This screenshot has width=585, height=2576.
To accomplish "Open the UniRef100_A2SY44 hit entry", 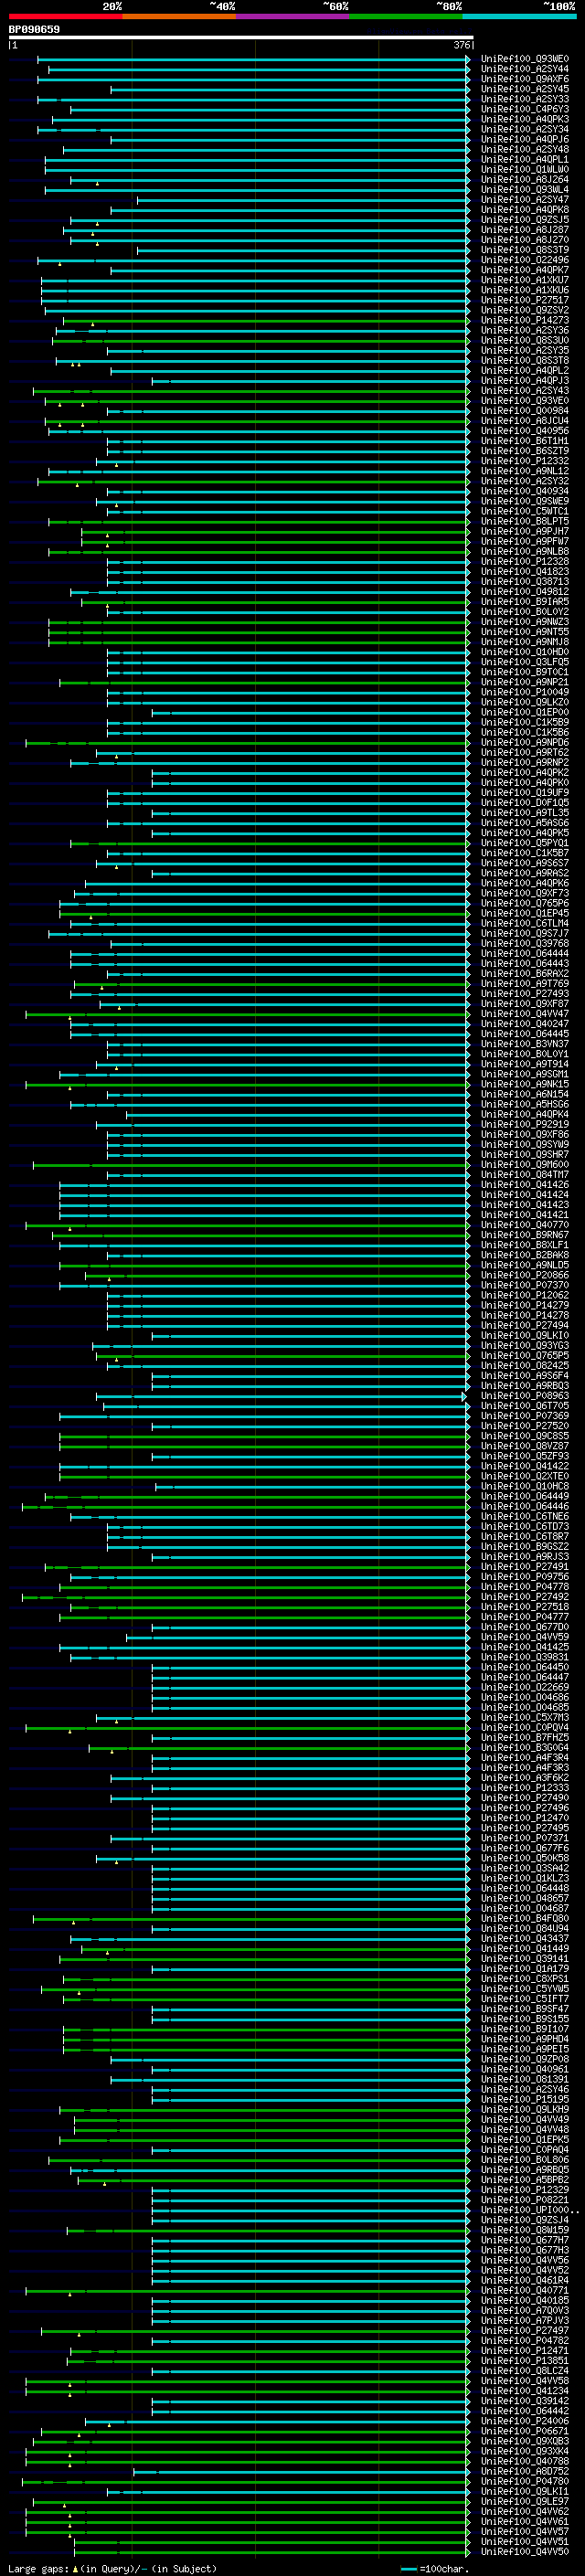I will point(525,69).
